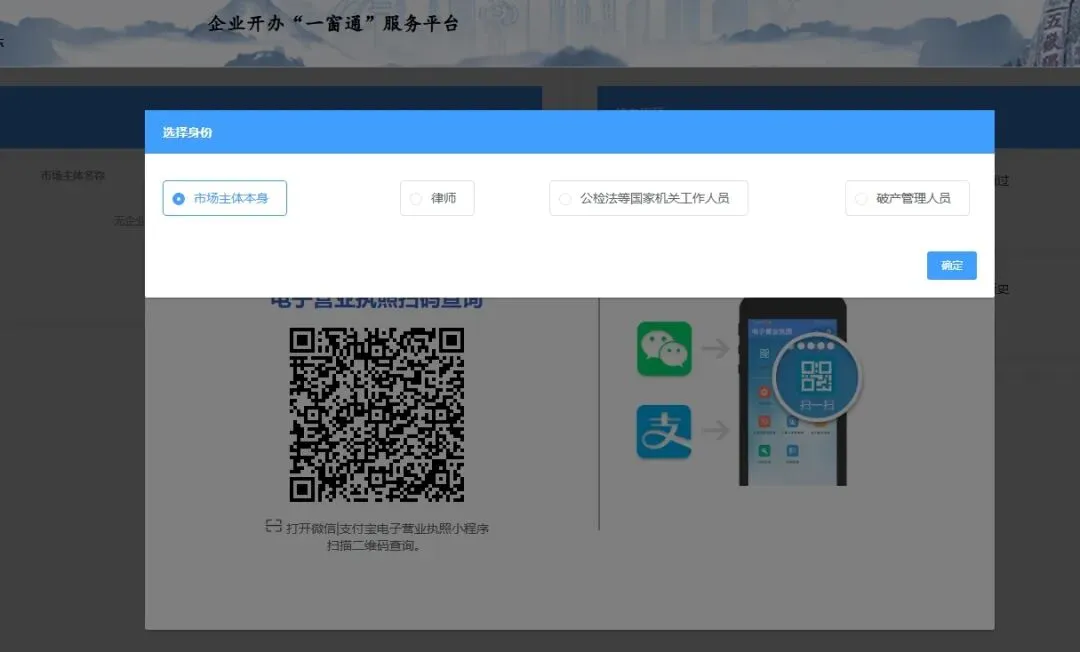This screenshot has height=652, width=1080.
Task: Click the scan icon beside 打开微信 instruction
Action: pyautogui.click(x=273, y=527)
